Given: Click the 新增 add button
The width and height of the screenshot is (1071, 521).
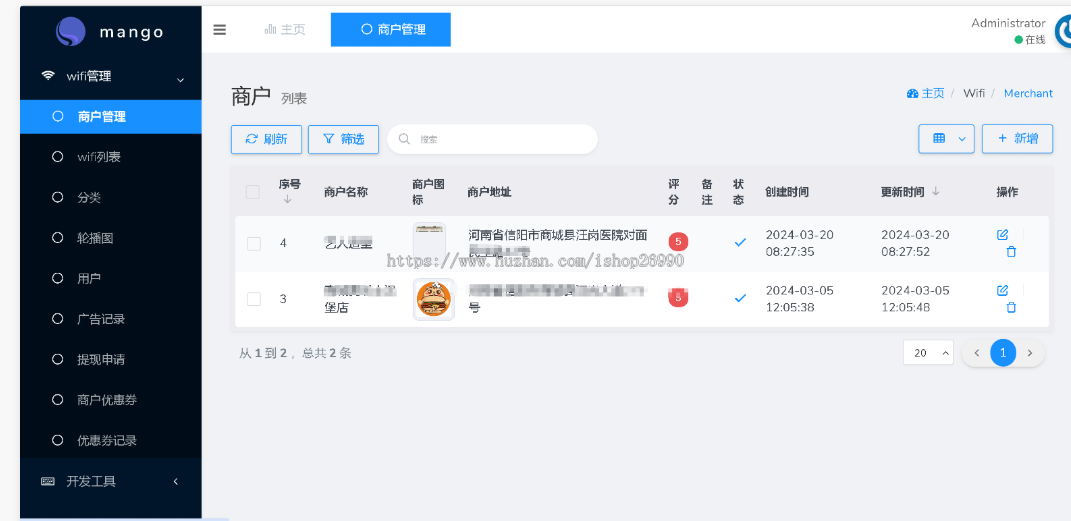Looking at the screenshot, I should [1018, 139].
